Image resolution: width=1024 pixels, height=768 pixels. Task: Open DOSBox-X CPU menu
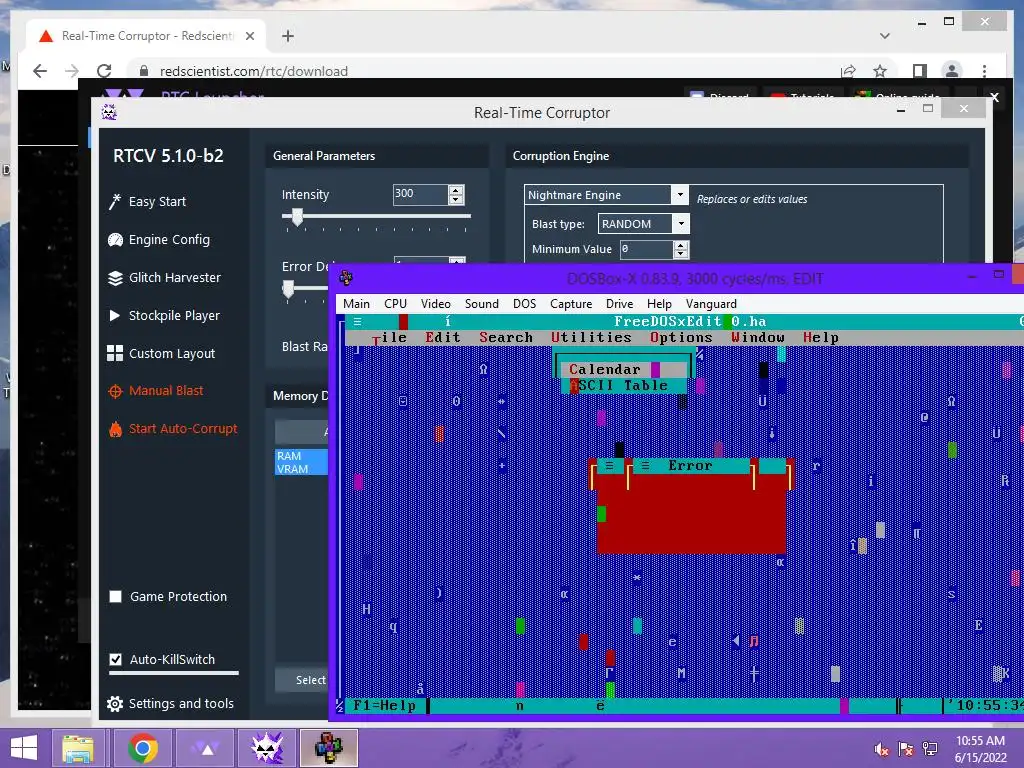pos(395,304)
